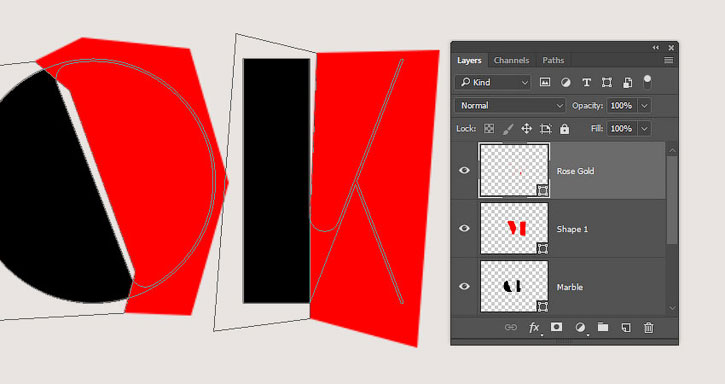Hide the Rose Gold layer

(464, 171)
